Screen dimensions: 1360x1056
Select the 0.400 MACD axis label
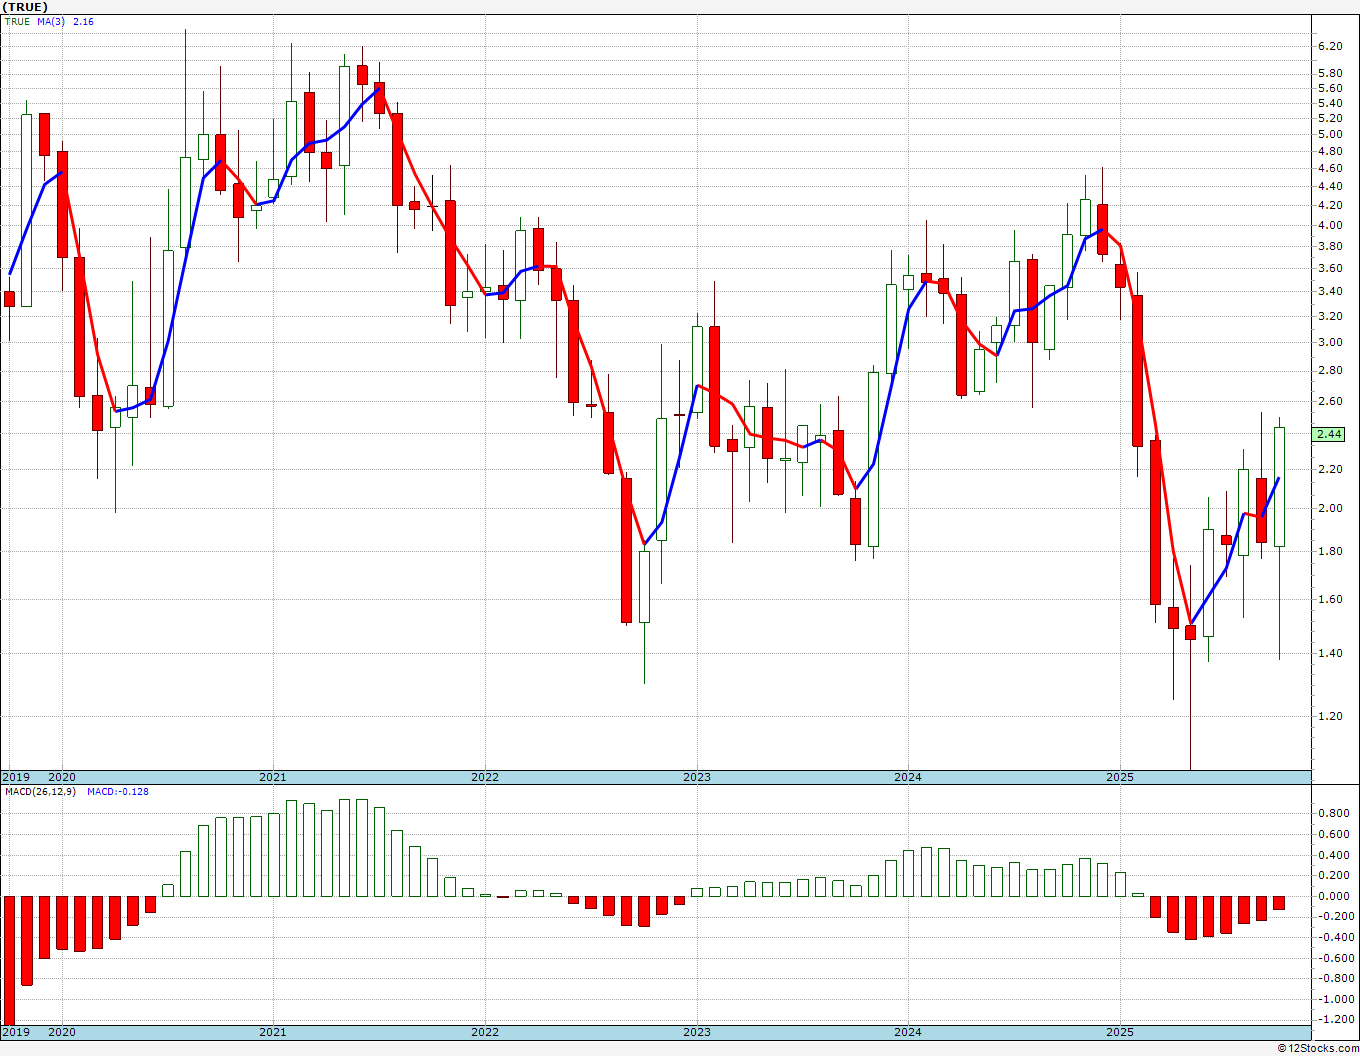click(x=1333, y=855)
